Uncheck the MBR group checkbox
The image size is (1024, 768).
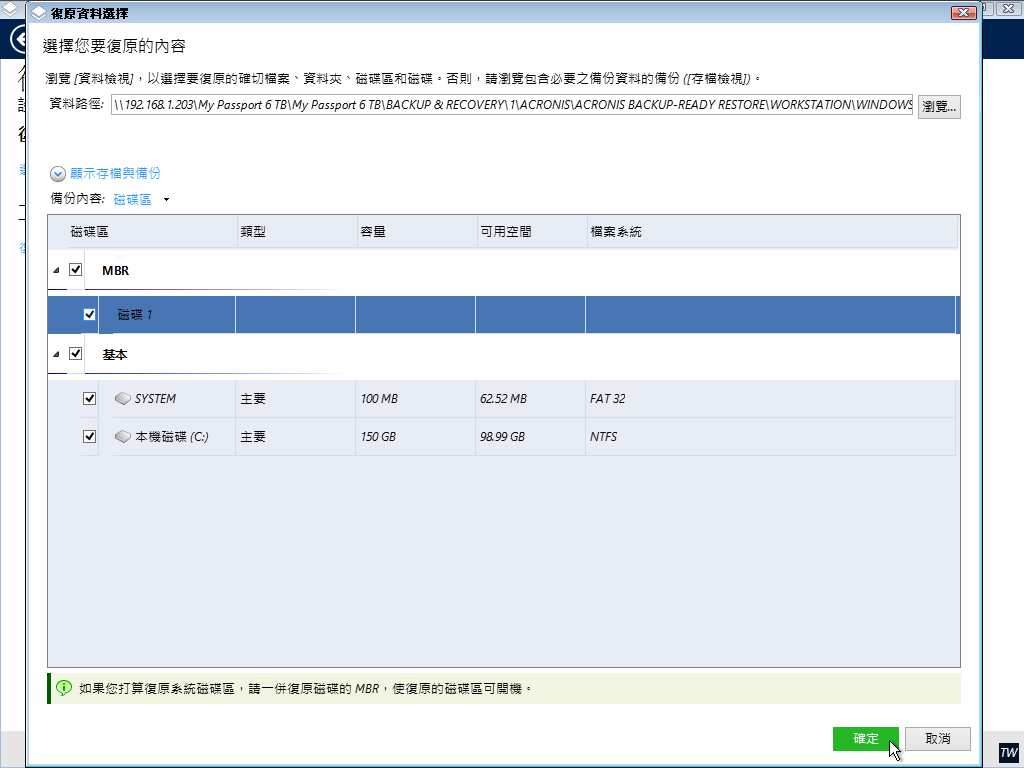(x=76, y=270)
